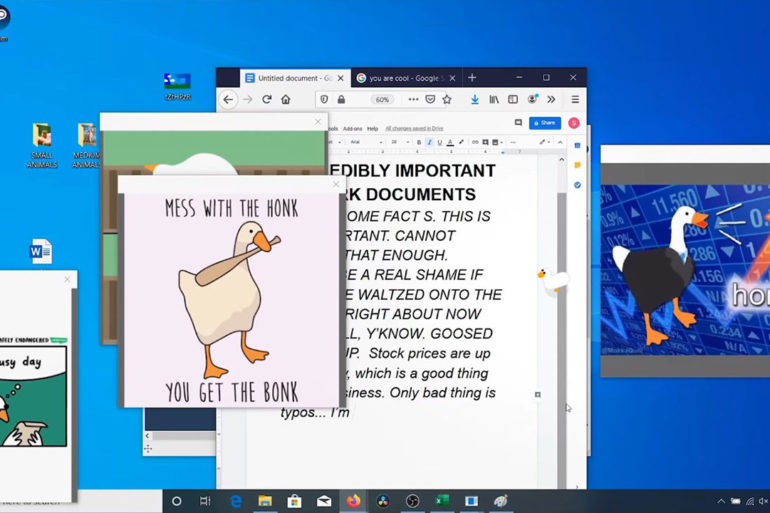Viewport: 770px width, 513px height.
Task: Open Task View on taskbar
Action: 205,501
